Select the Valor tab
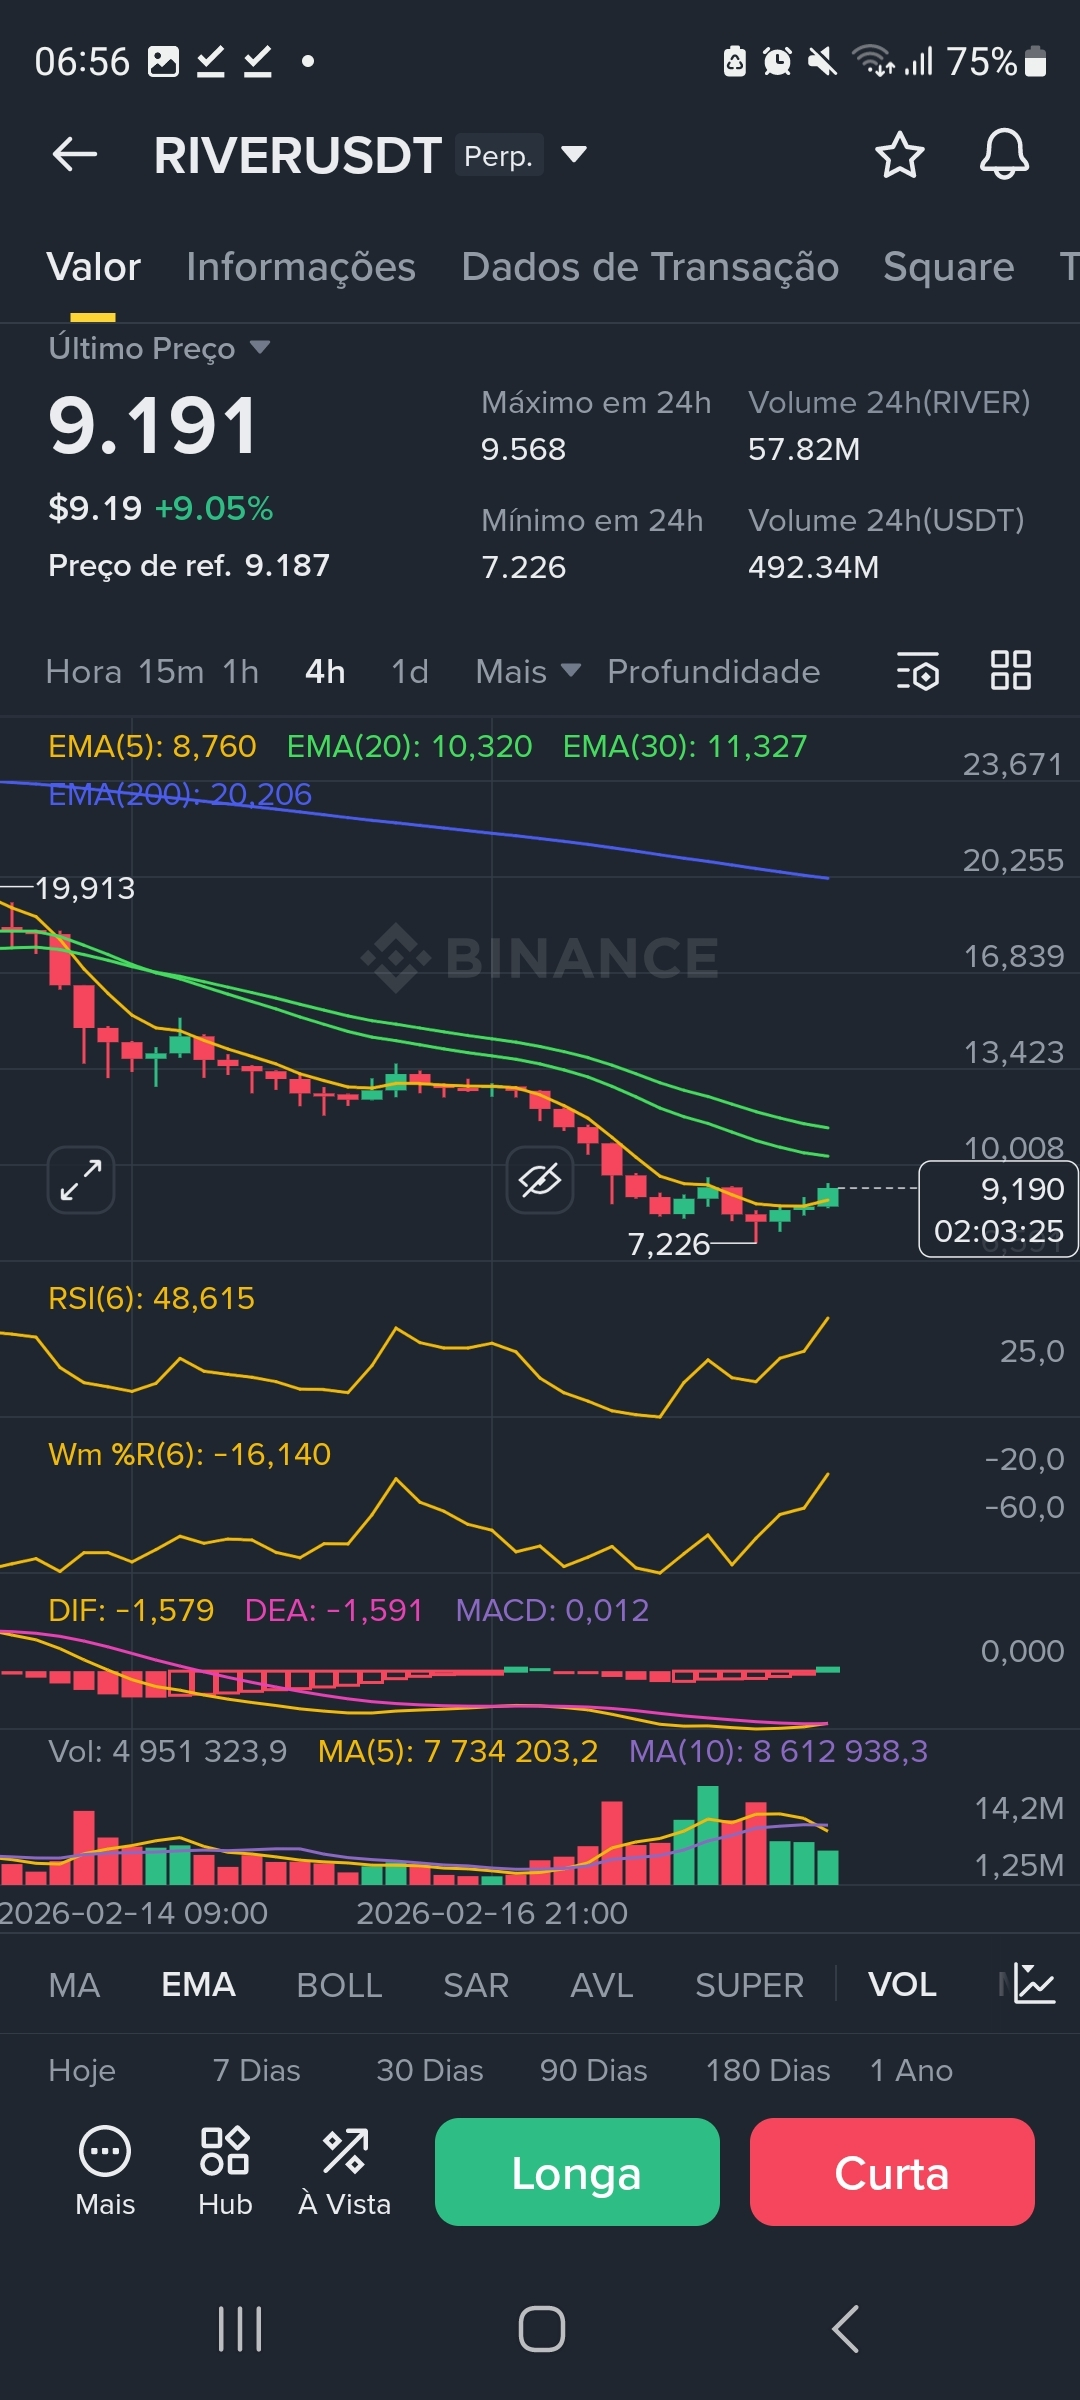1080x2400 pixels. click(x=94, y=267)
